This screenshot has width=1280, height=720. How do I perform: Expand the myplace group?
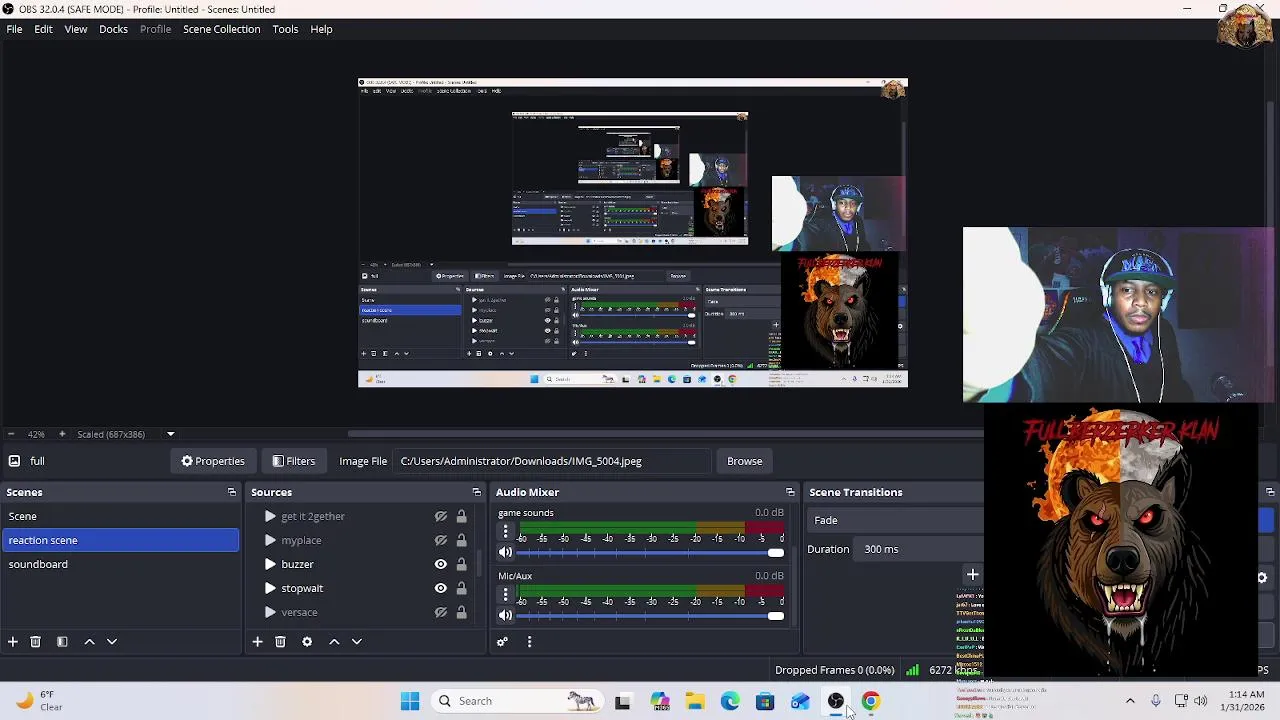click(270, 541)
